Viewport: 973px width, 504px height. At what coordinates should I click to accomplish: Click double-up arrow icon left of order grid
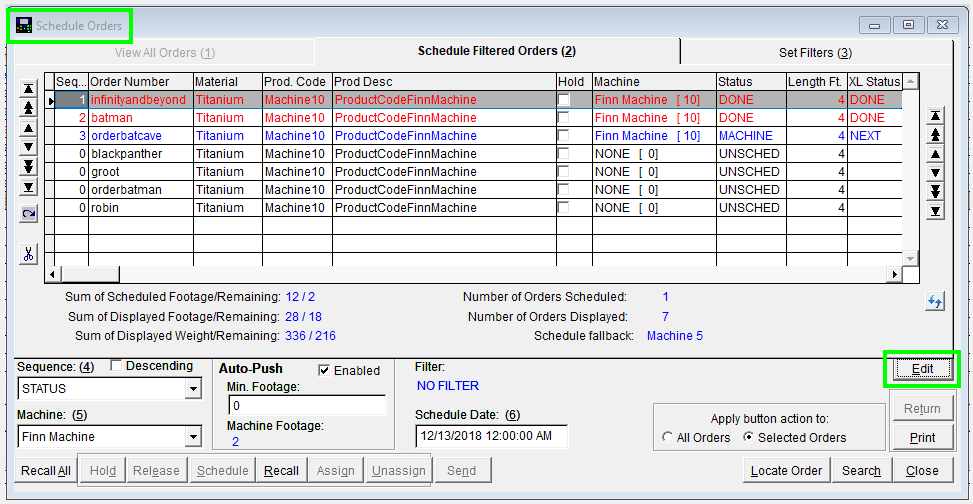pos(28,108)
